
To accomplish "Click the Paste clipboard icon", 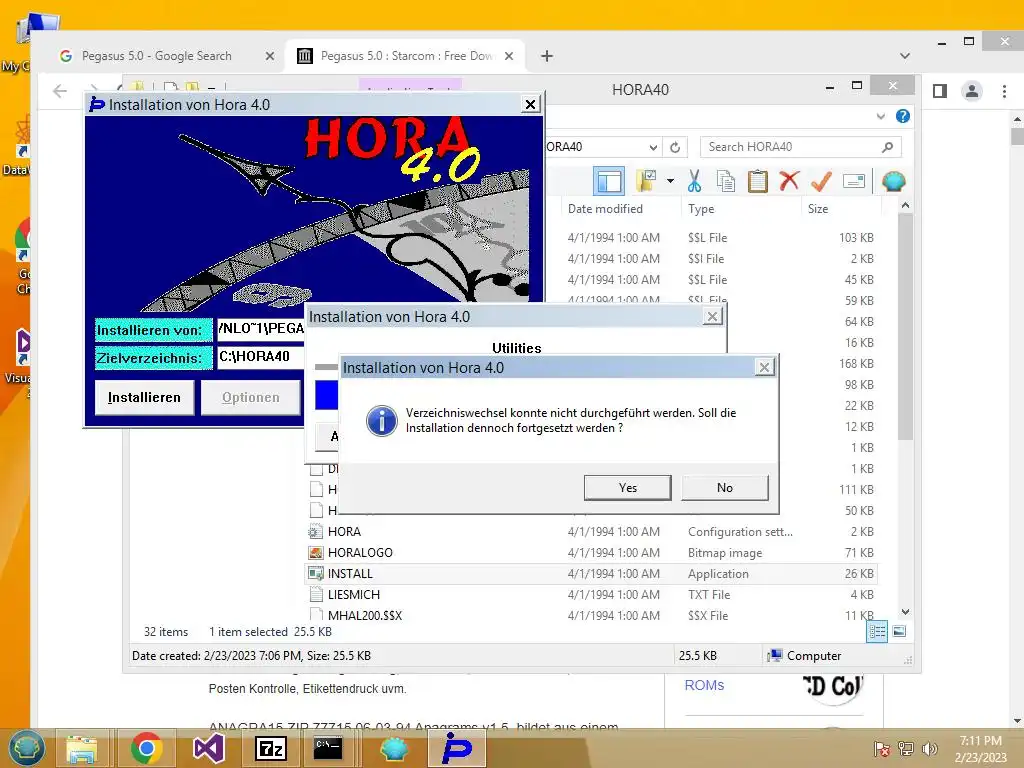I will coord(758,181).
